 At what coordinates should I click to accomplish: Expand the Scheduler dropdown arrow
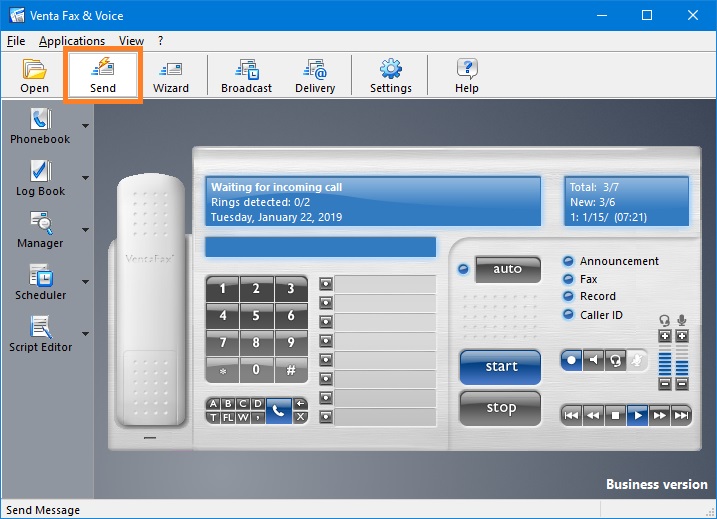tap(86, 282)
